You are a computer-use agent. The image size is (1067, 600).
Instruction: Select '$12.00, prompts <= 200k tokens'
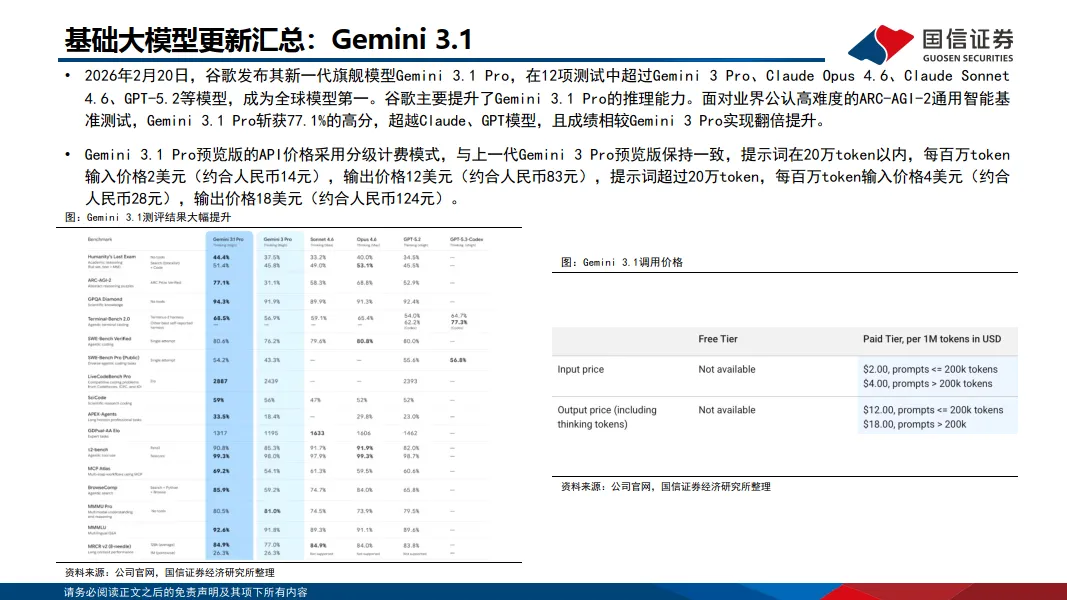coord(933,410)
